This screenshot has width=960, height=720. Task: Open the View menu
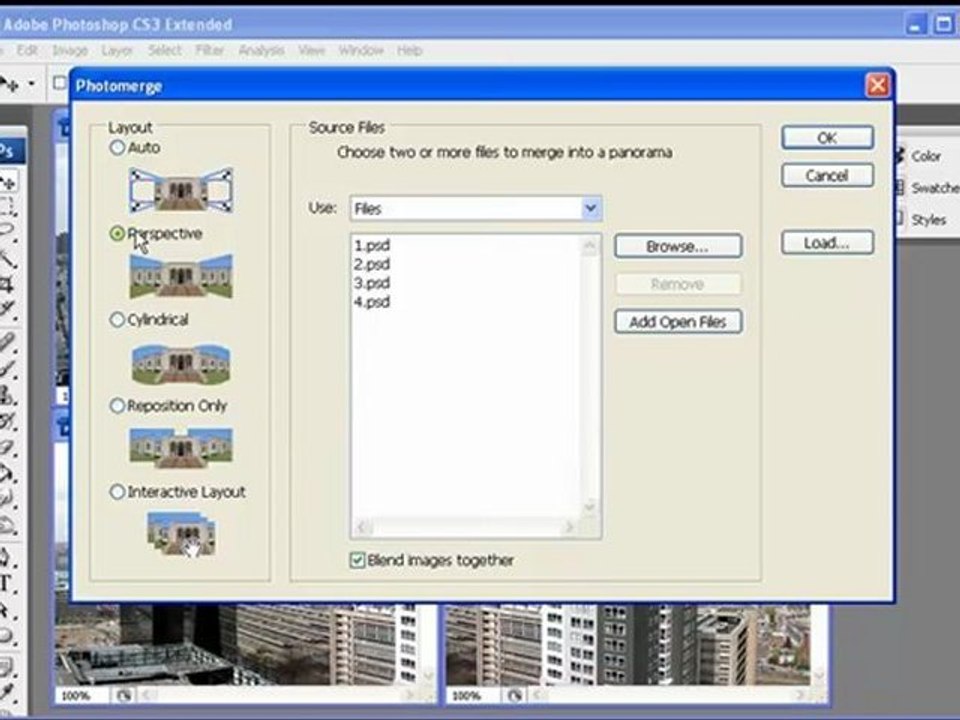[x=312, y=50]
